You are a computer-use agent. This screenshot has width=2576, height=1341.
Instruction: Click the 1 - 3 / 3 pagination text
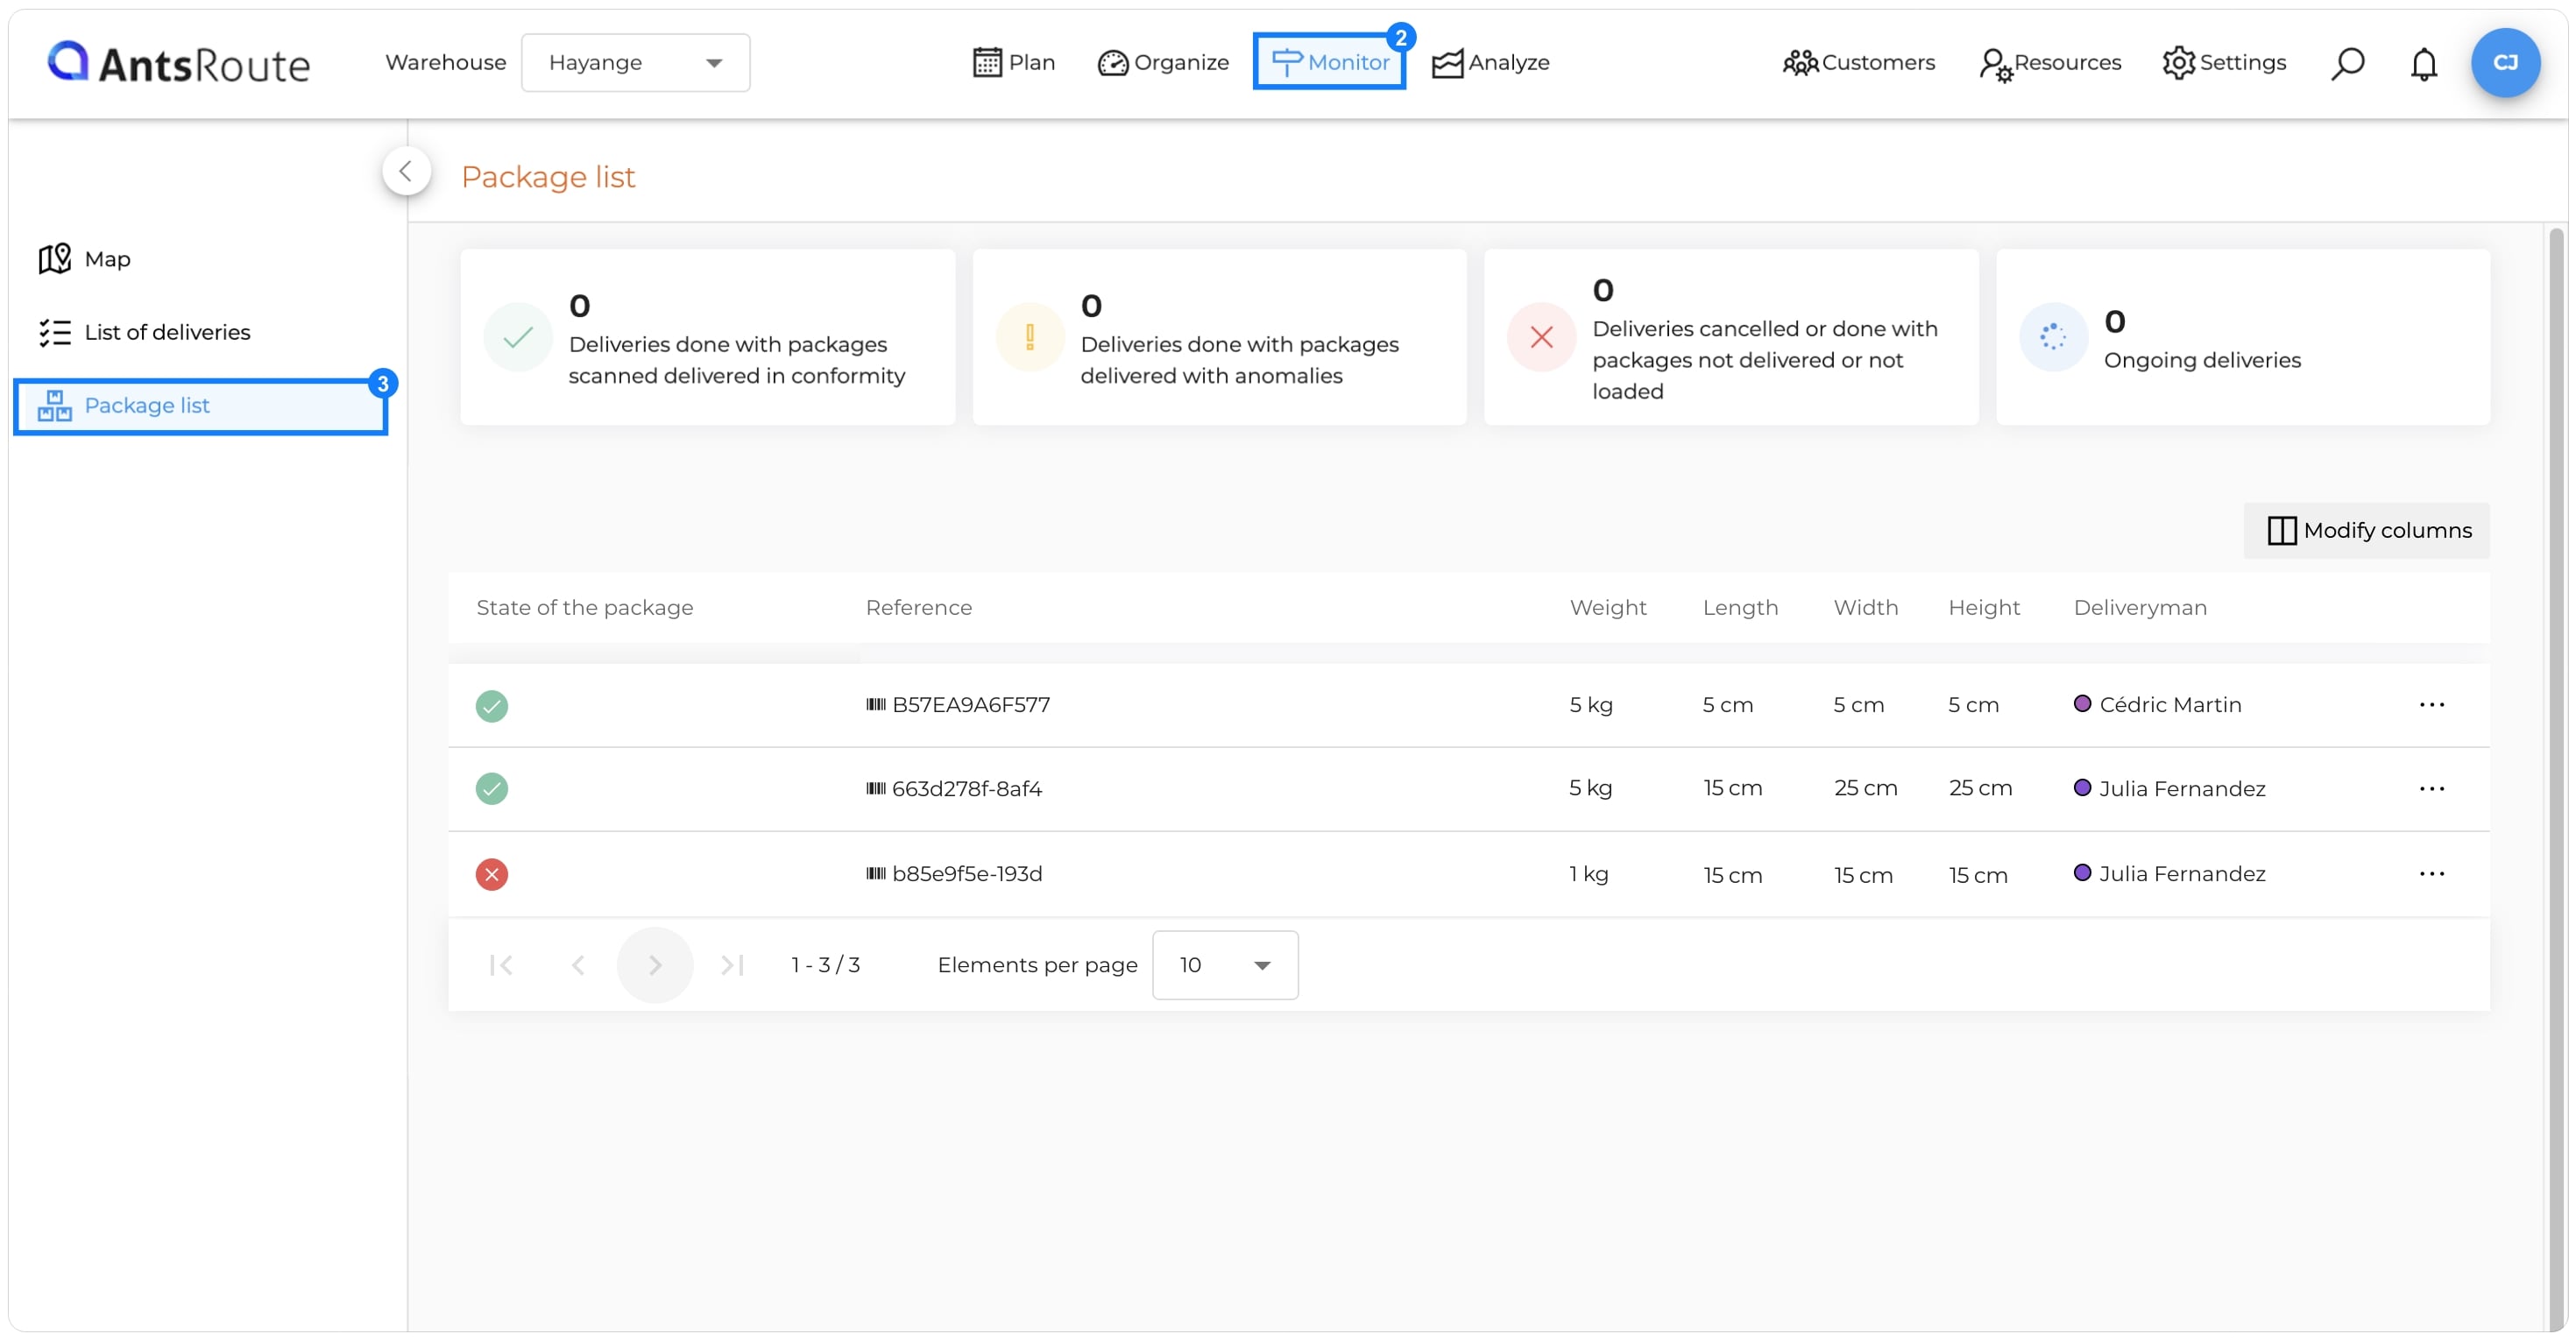tap(825, 966)
